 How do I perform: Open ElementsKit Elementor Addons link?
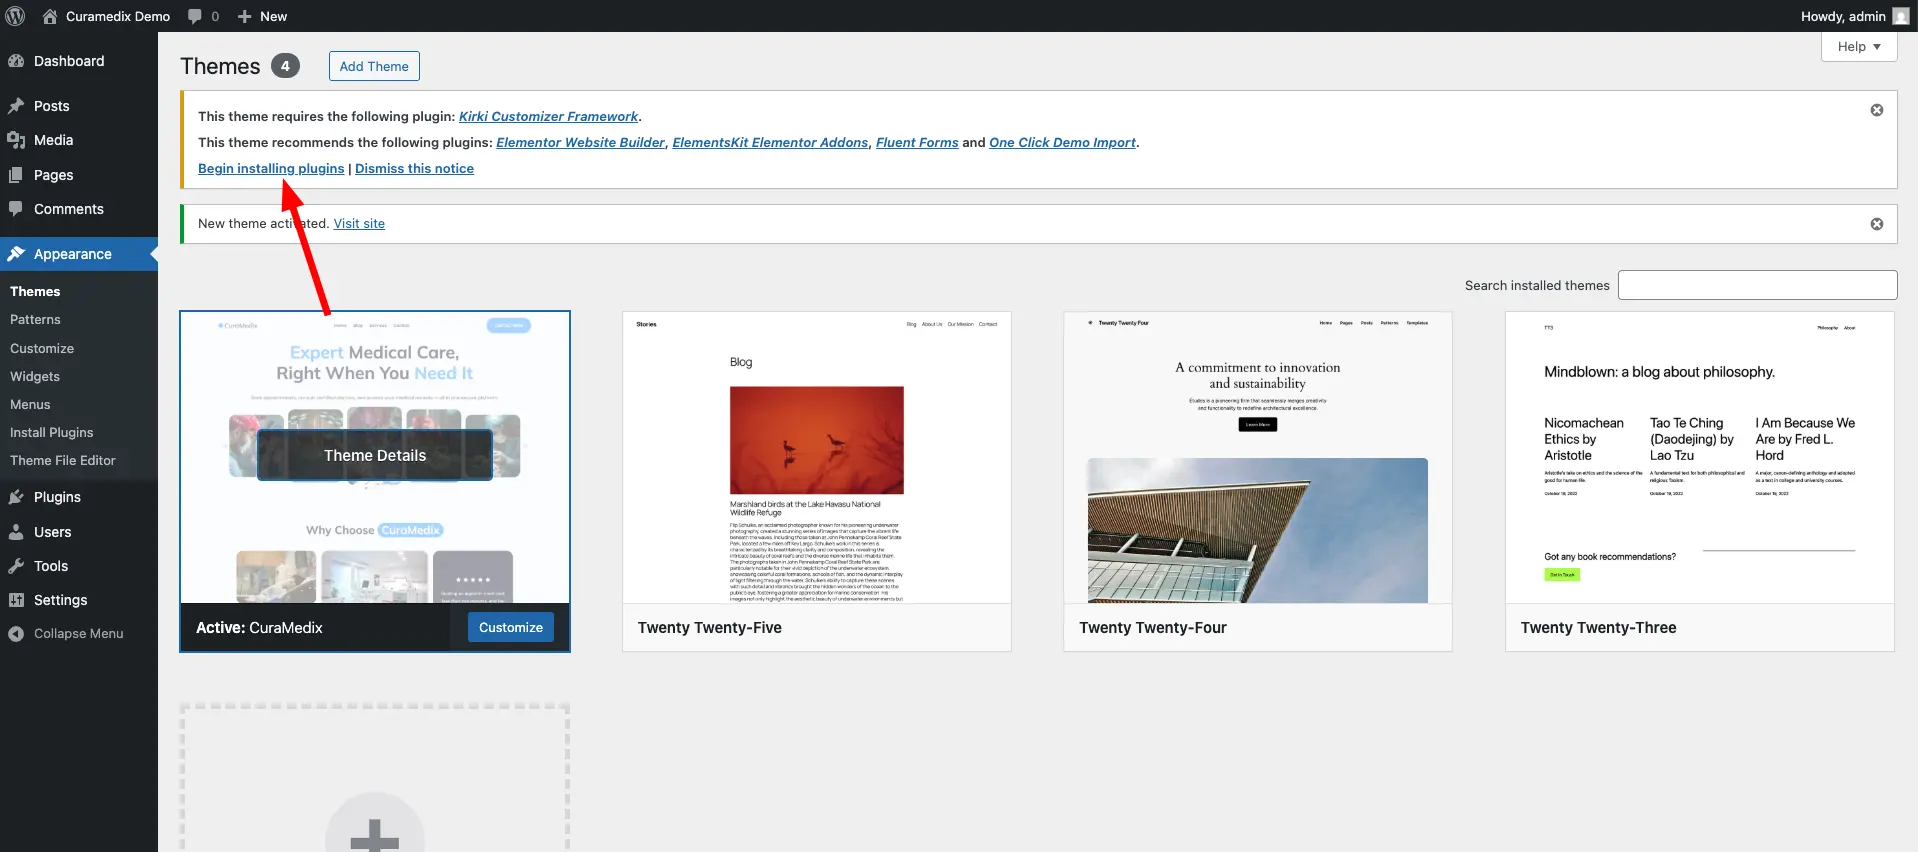click(x=770, y=142)
